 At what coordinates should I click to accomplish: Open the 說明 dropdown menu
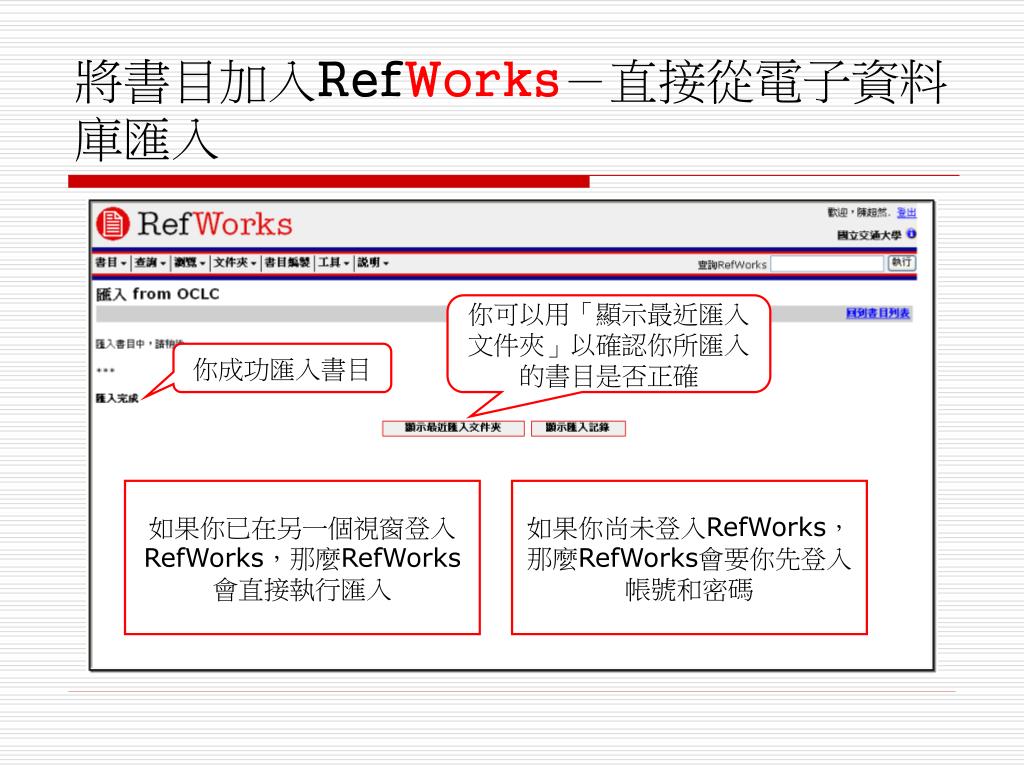point(373,263)
